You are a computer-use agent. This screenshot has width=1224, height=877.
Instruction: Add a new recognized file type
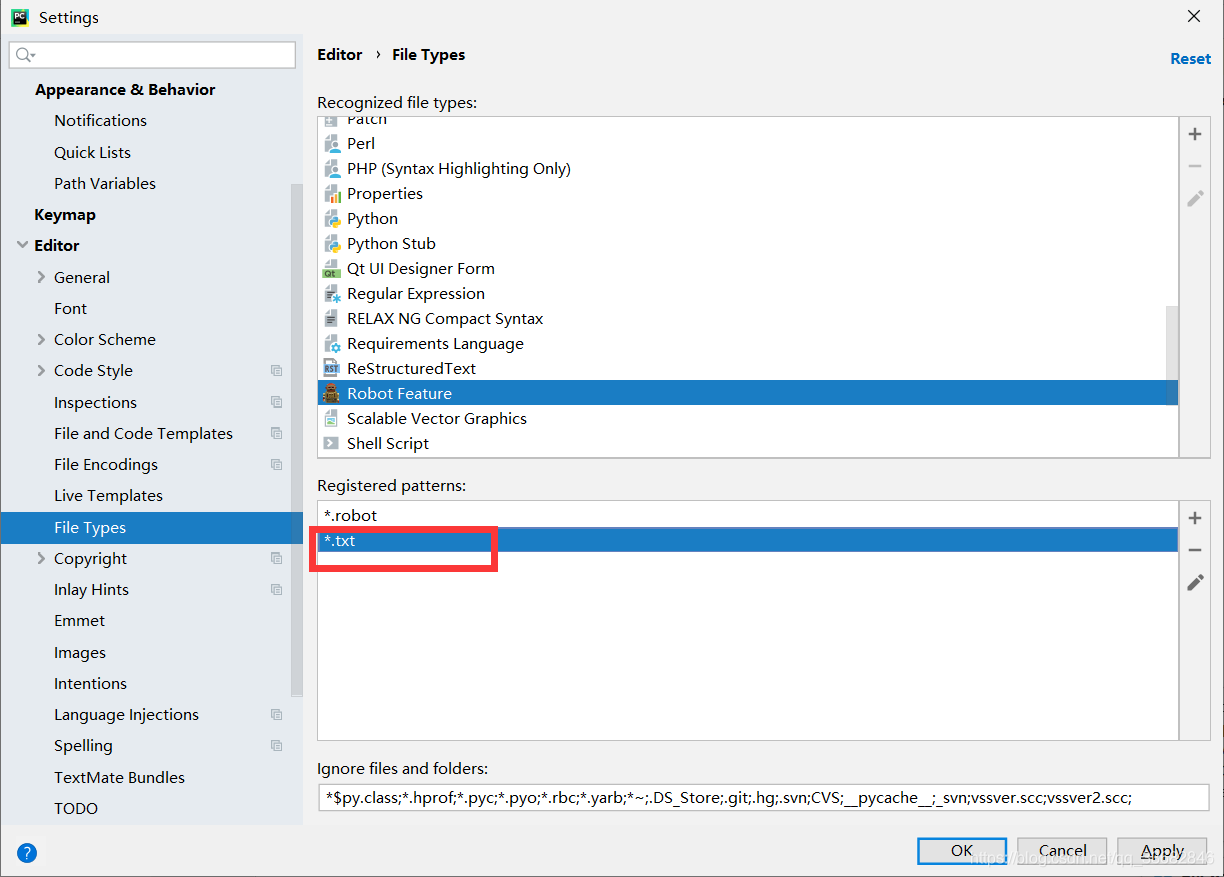(1195, 134)
